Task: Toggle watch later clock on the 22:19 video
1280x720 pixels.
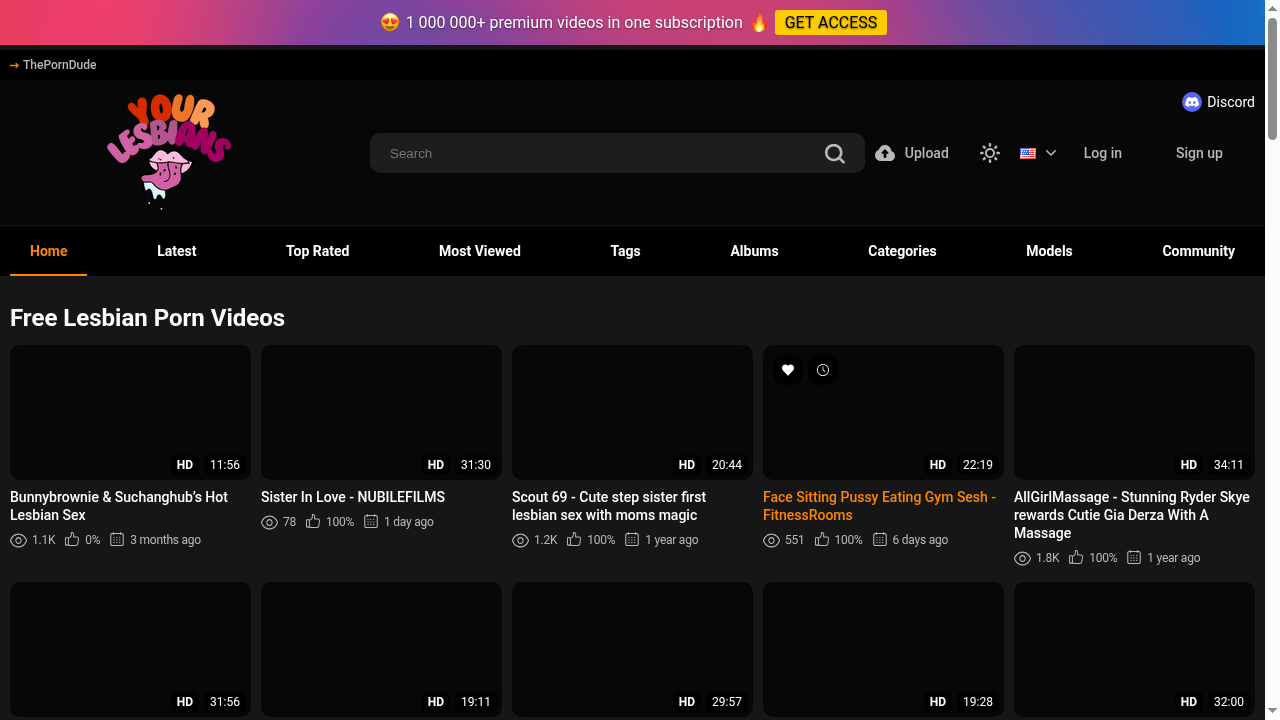Action: (823, 370)
